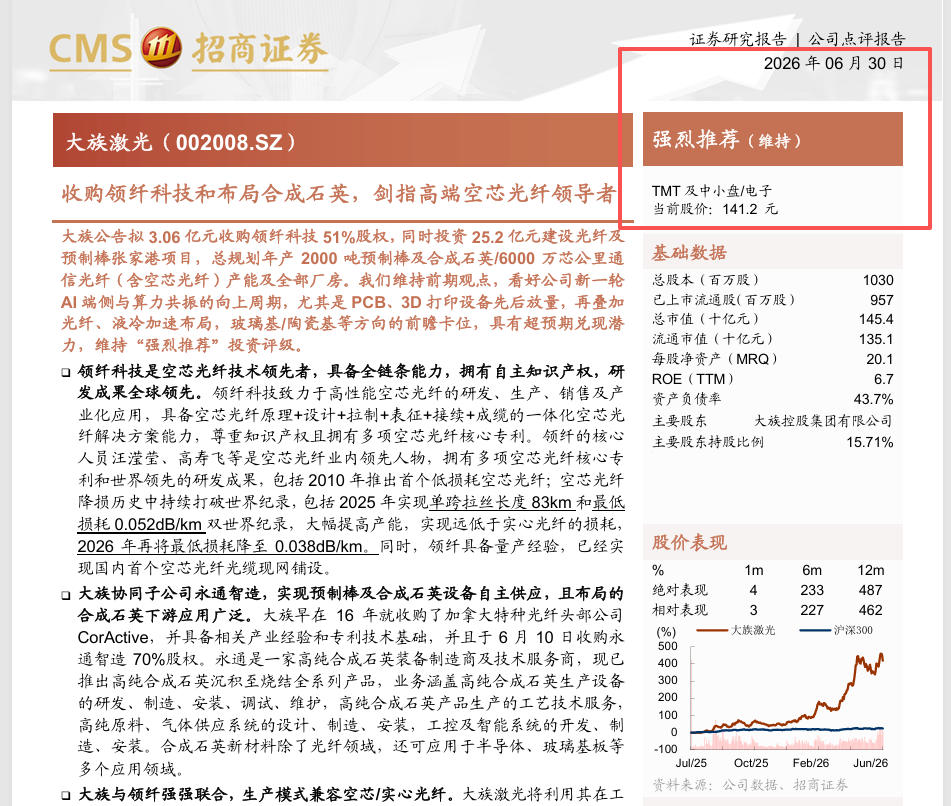951x806 pixels.
Task: Click the first bullet marker before 领纤科技
Action: point(66,372)
